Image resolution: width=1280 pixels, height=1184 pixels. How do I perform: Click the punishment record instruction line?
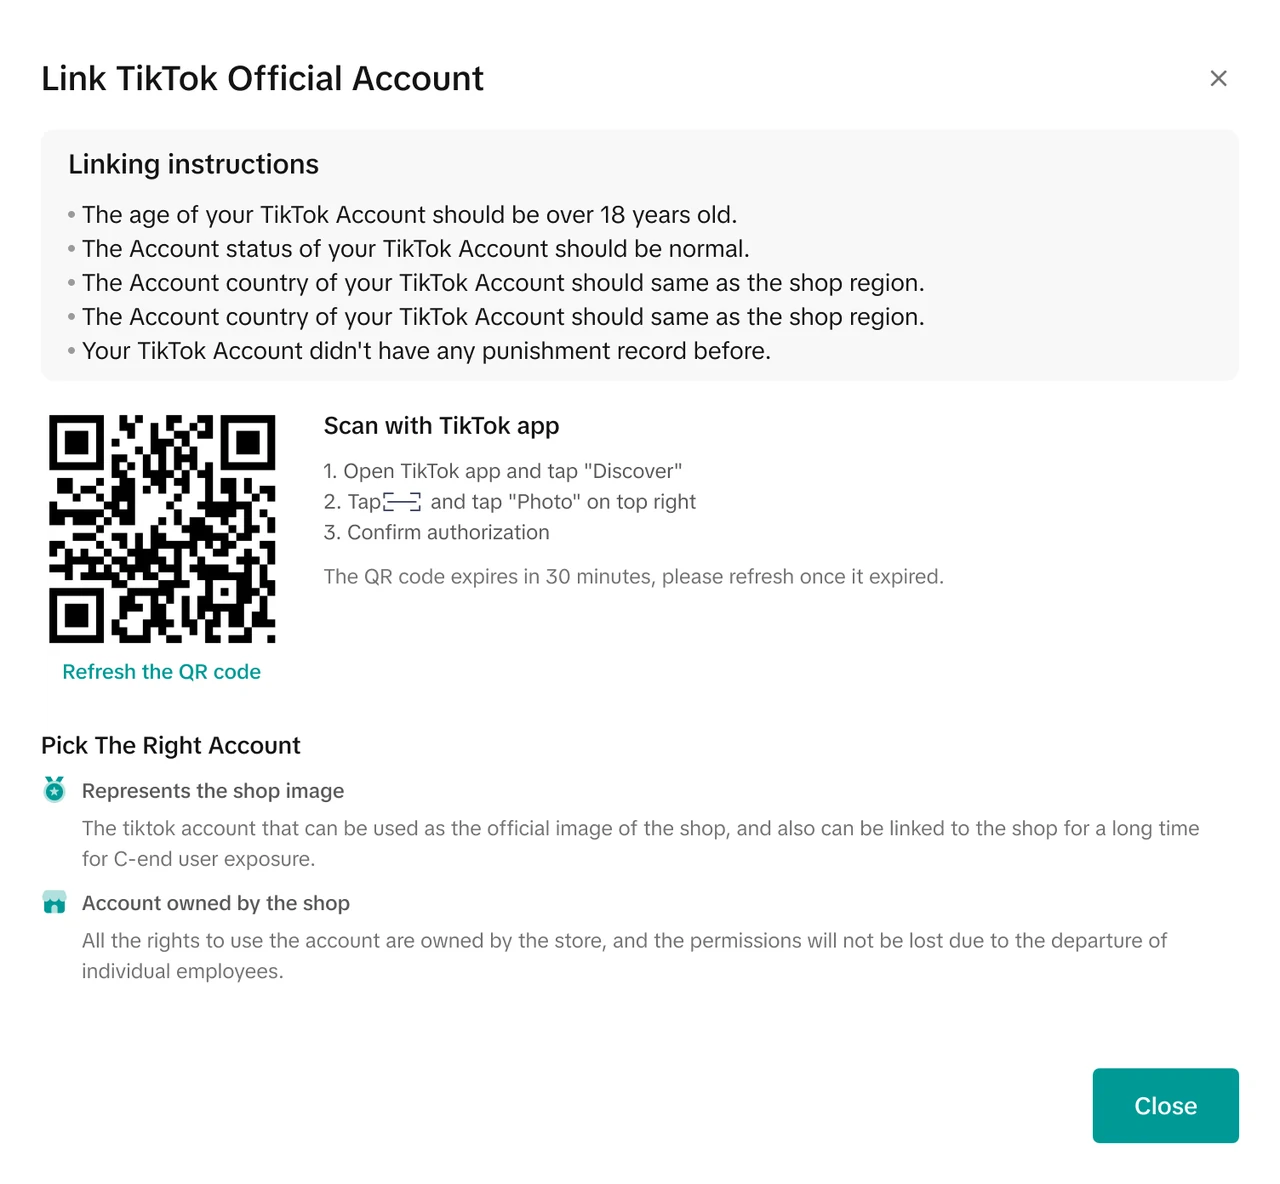coord(426,351)
